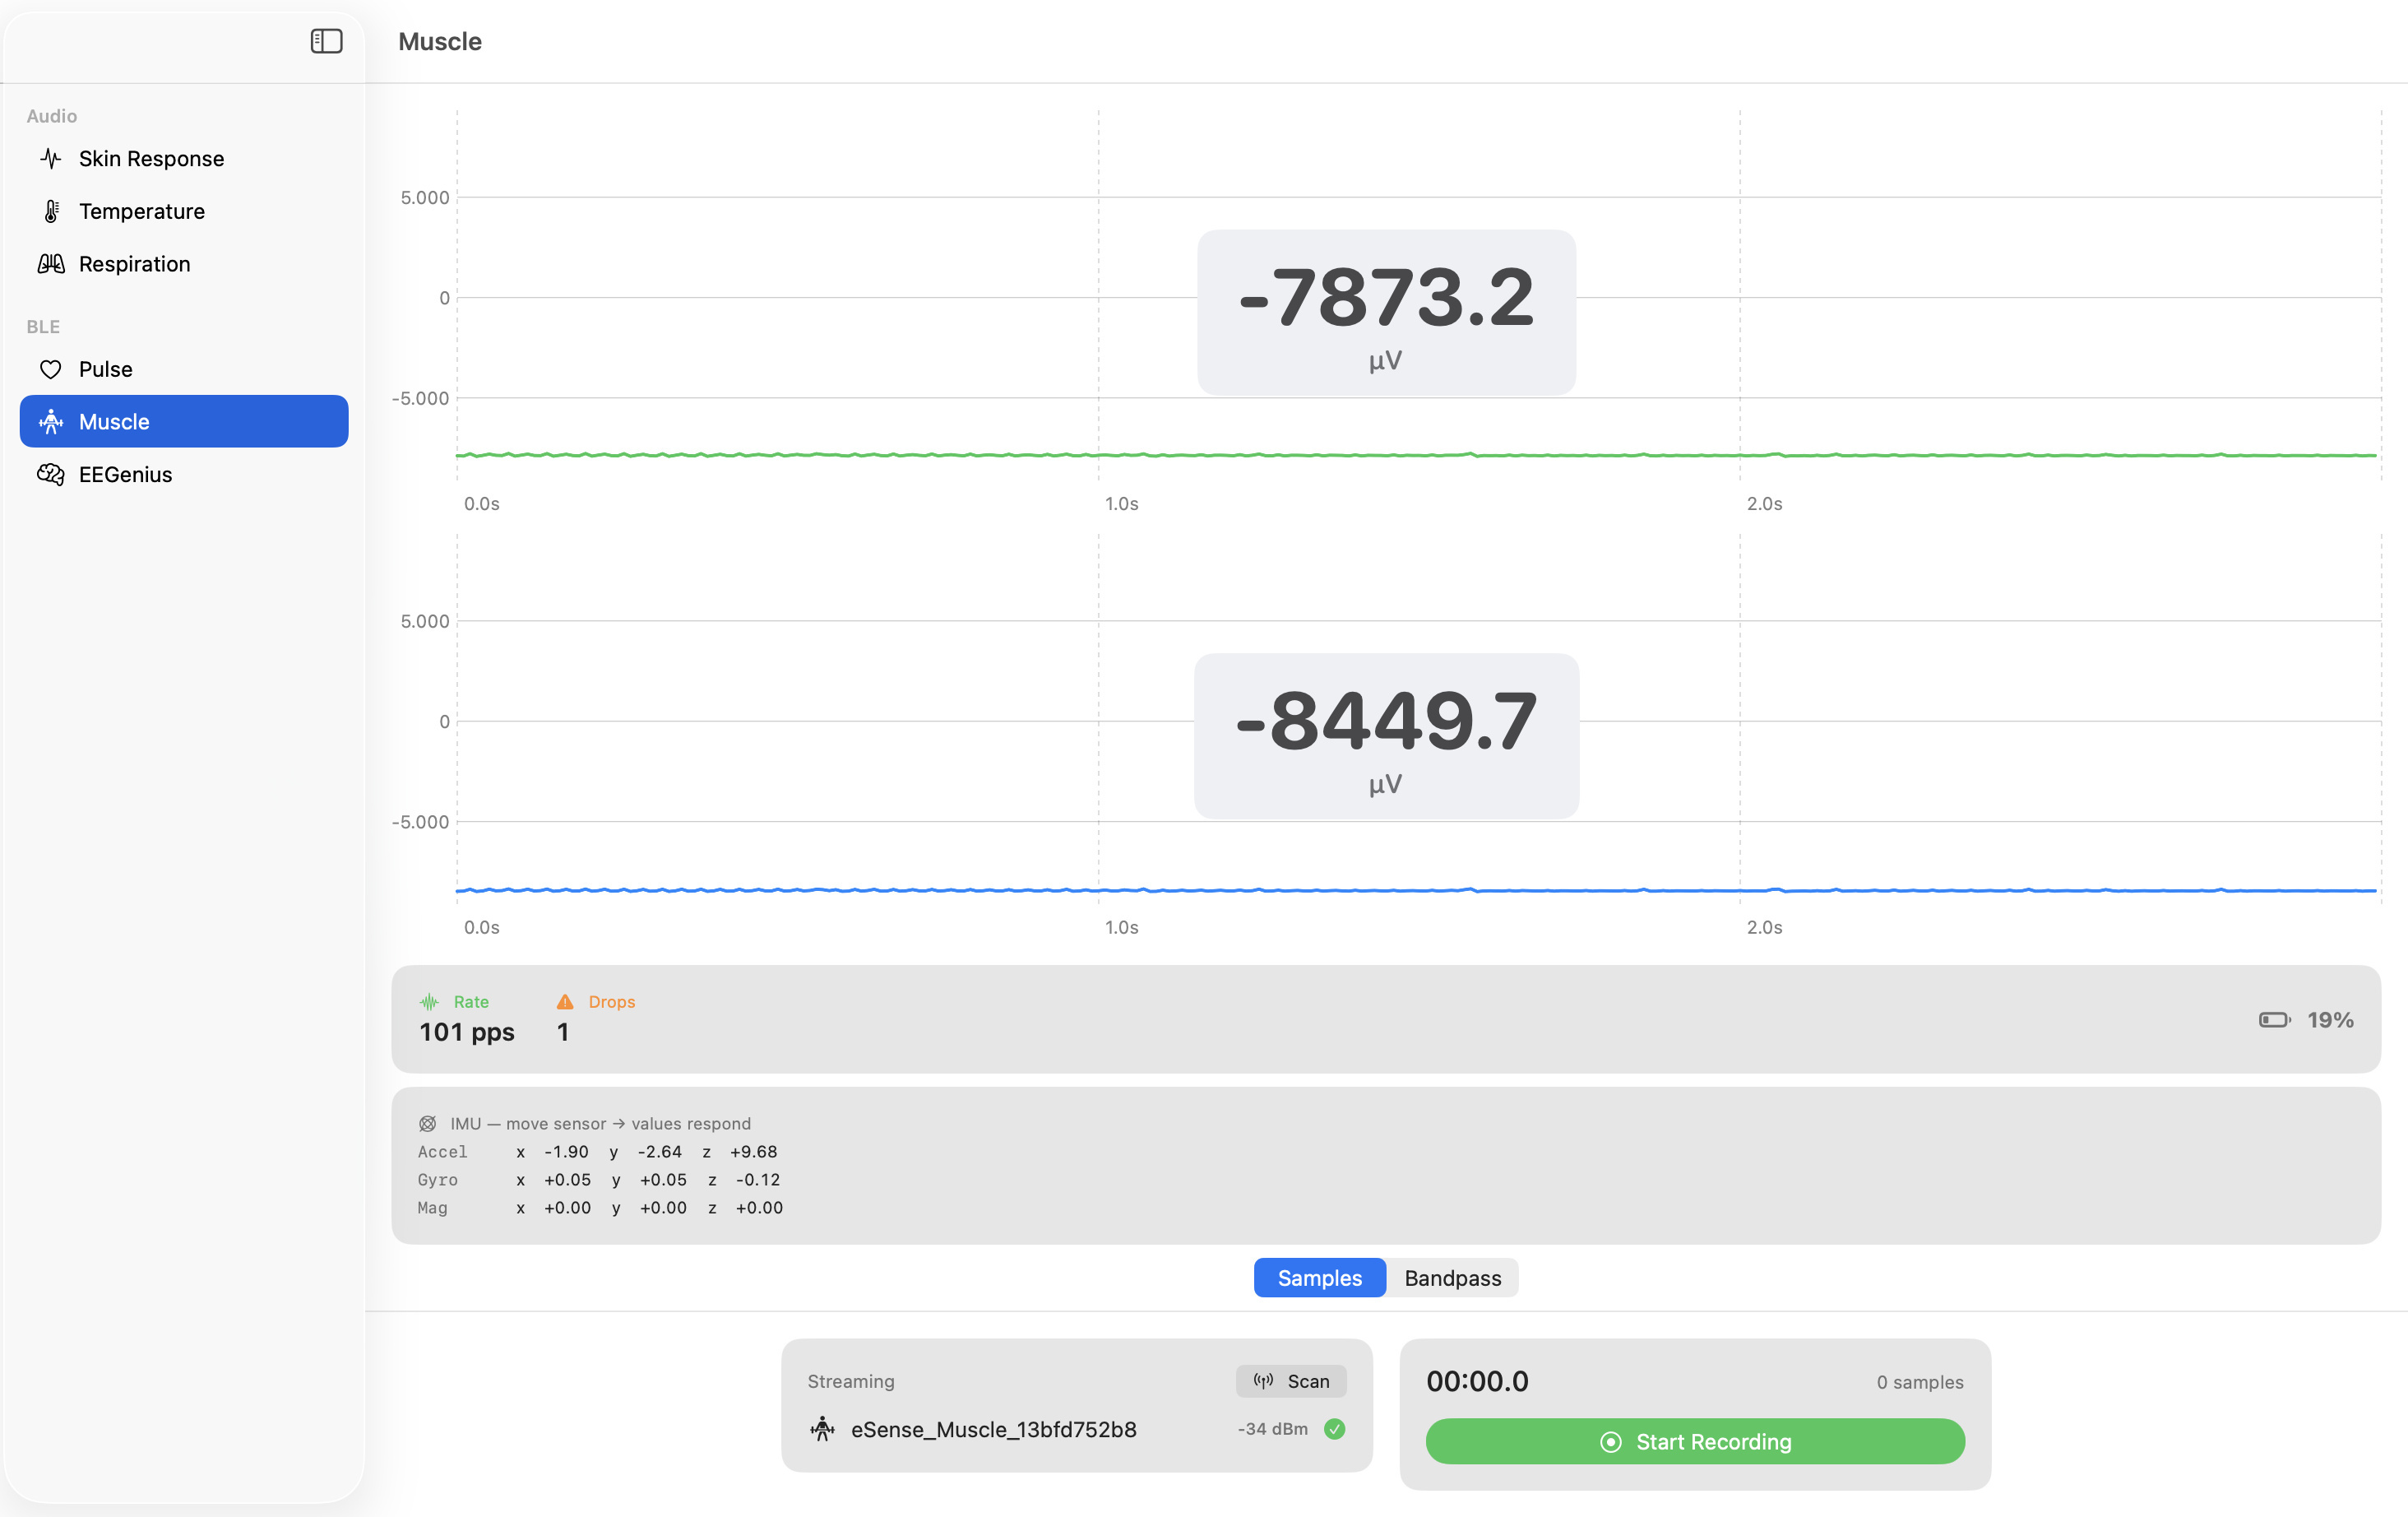Click the Streaming status label
Screen dimensions: 2408x1517
click(851, 1381)
